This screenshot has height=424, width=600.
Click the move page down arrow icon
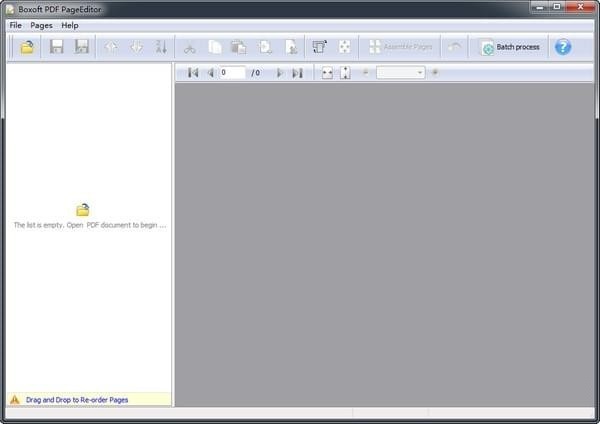click(x=136, y=47)
